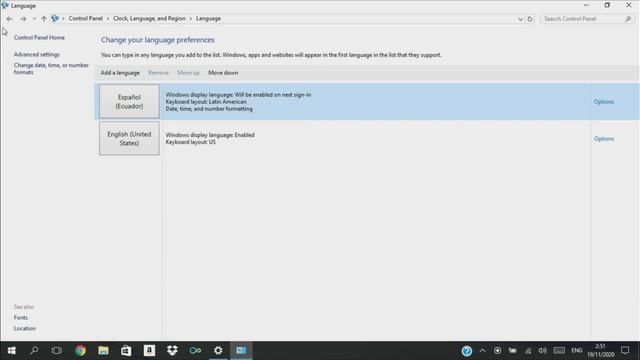This screenshot has width=640, height=360.
Task: Open the taskbar clock and date
Action: 600,351
